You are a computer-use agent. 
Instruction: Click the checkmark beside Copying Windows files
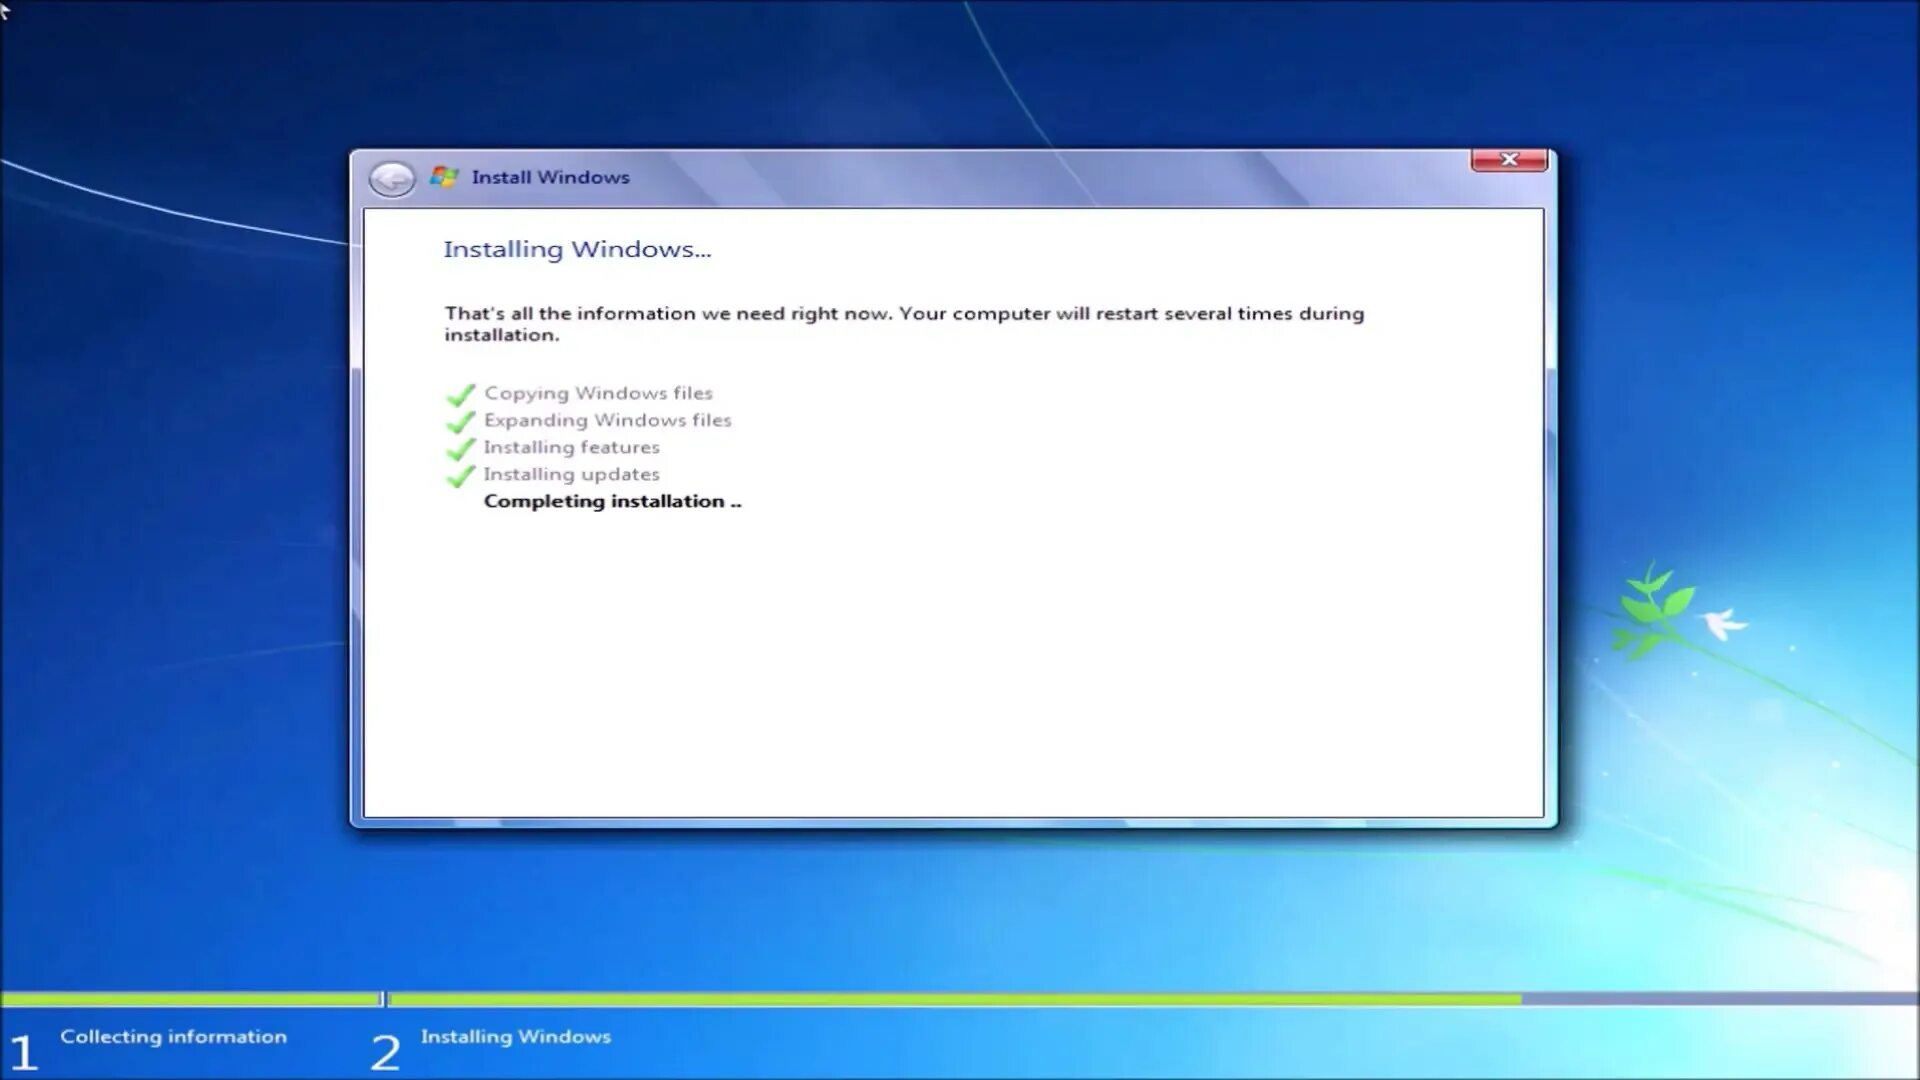click(x=460, y=395)
